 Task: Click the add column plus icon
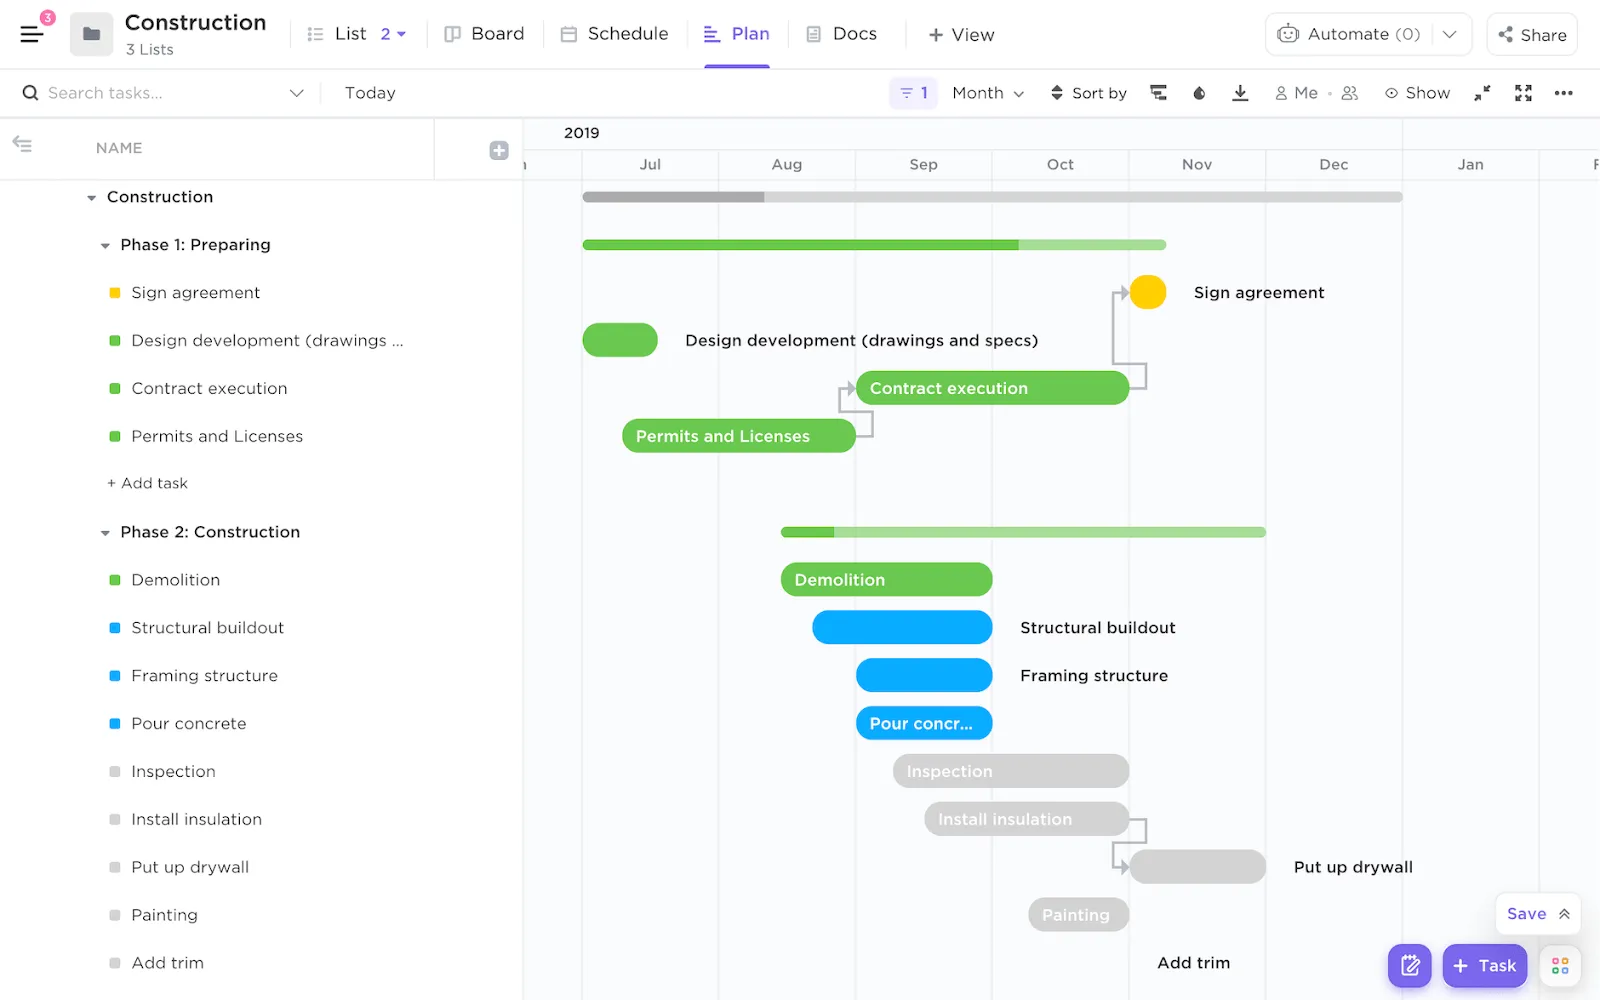pyautogui.click(x=499, y=150)
